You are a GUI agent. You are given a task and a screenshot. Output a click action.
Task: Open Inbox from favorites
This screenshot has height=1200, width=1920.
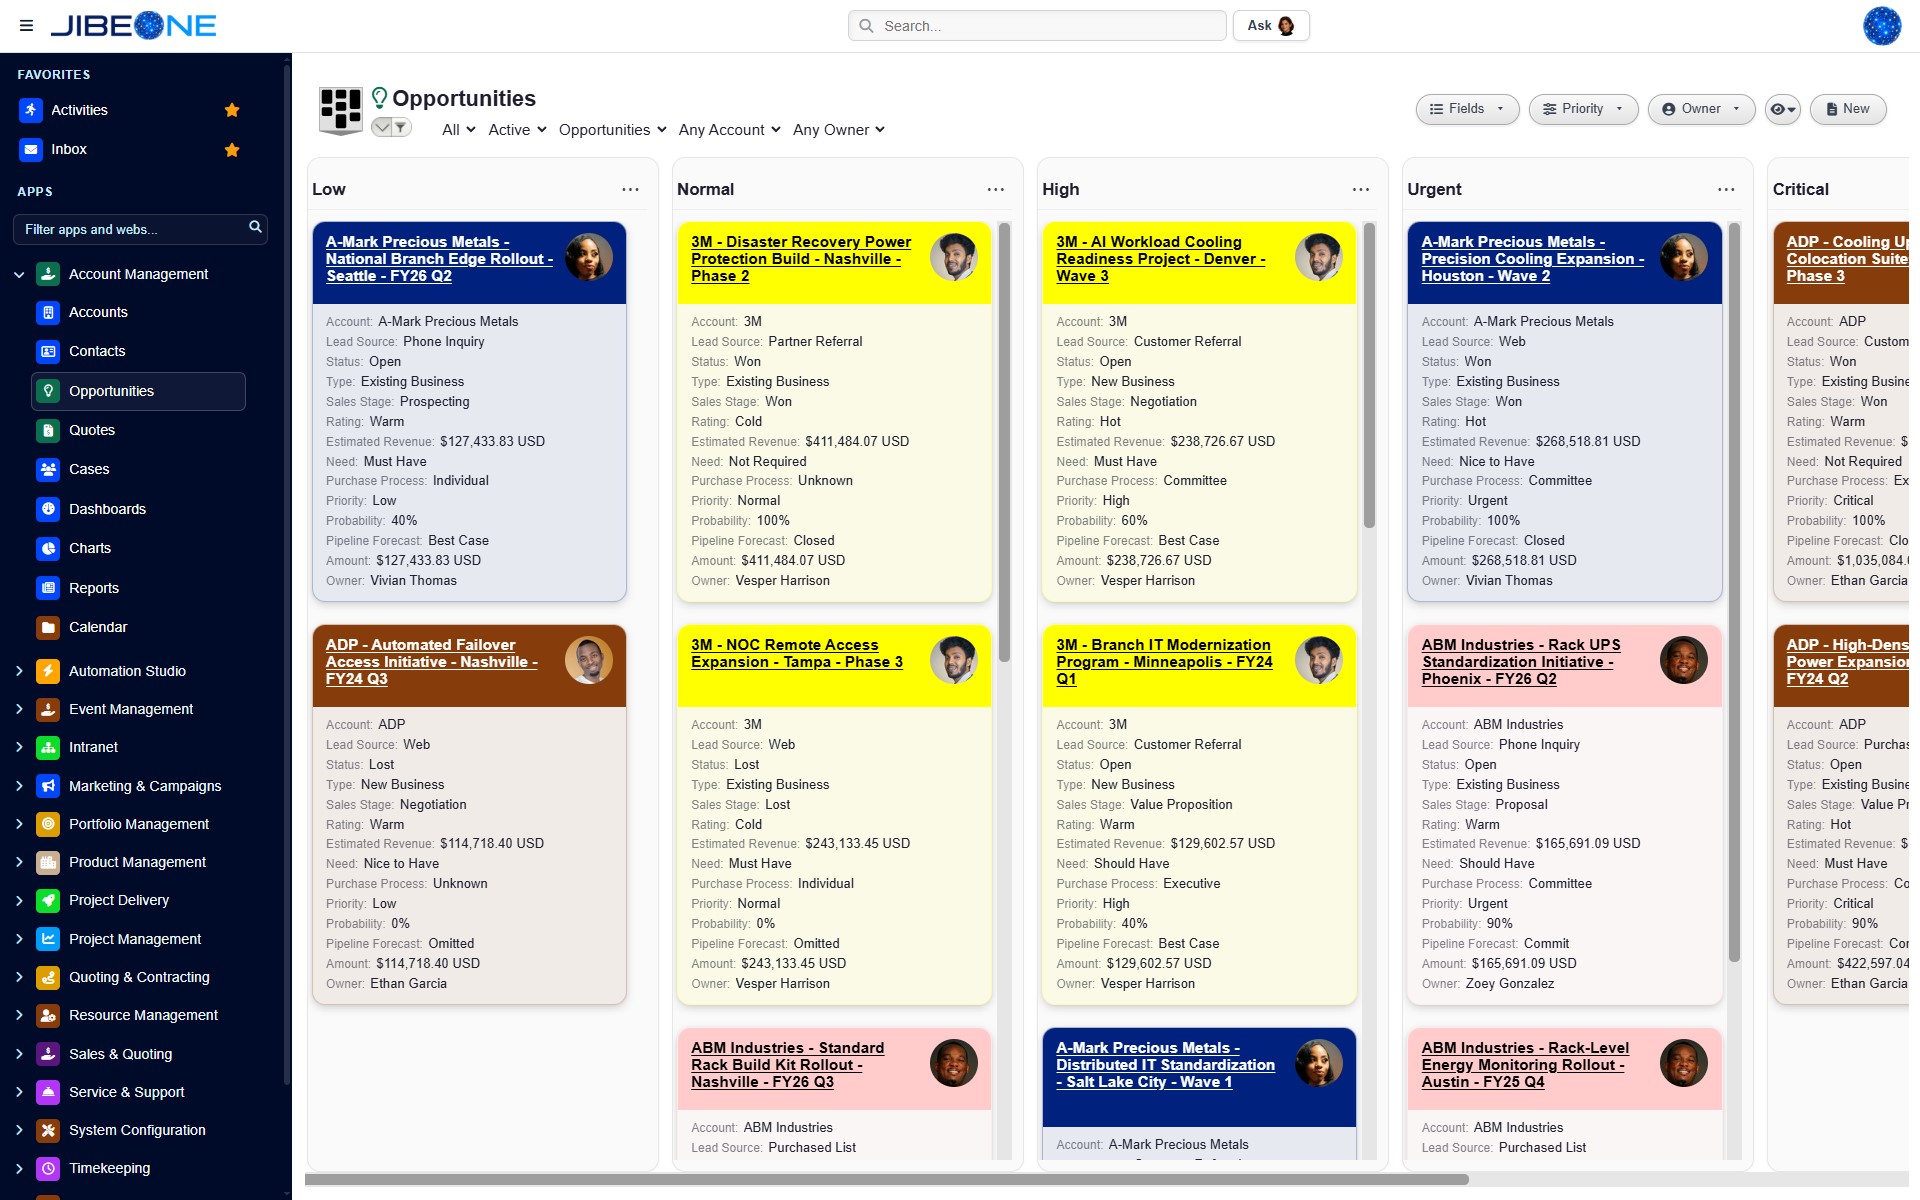(69, 149)
